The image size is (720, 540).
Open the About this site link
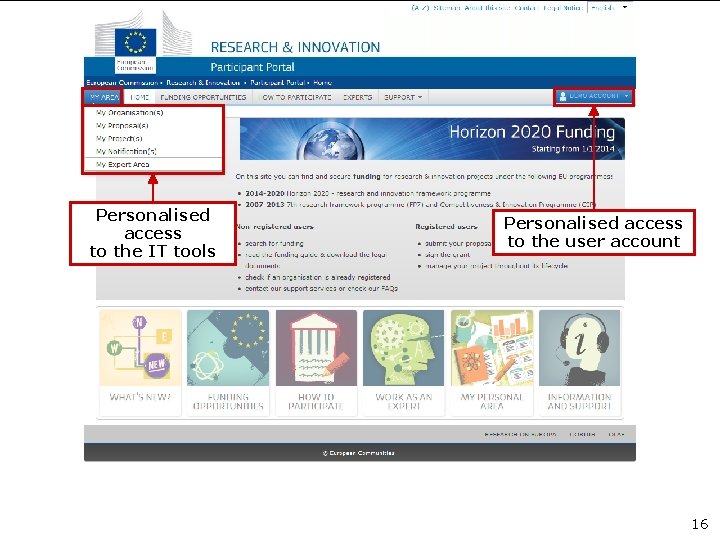point(487,8)
